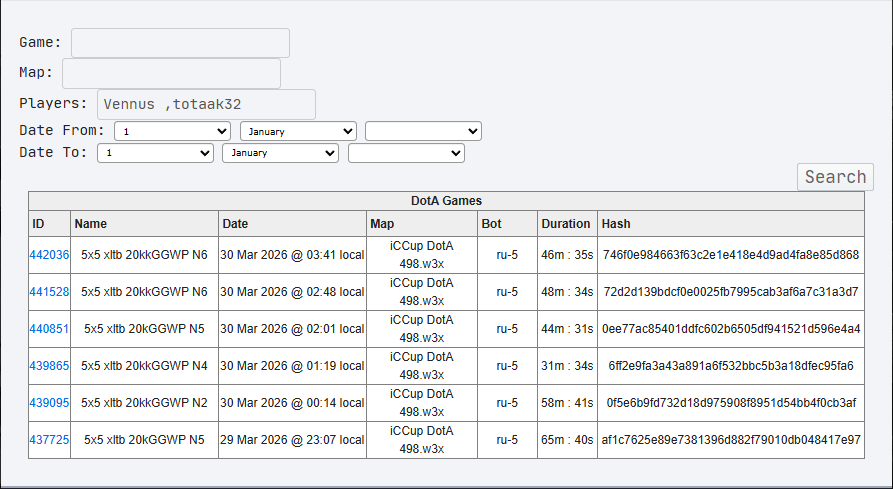The image size is (893, 489).
Task: Follow the 440851 game link
Action: tap(49, 329)
